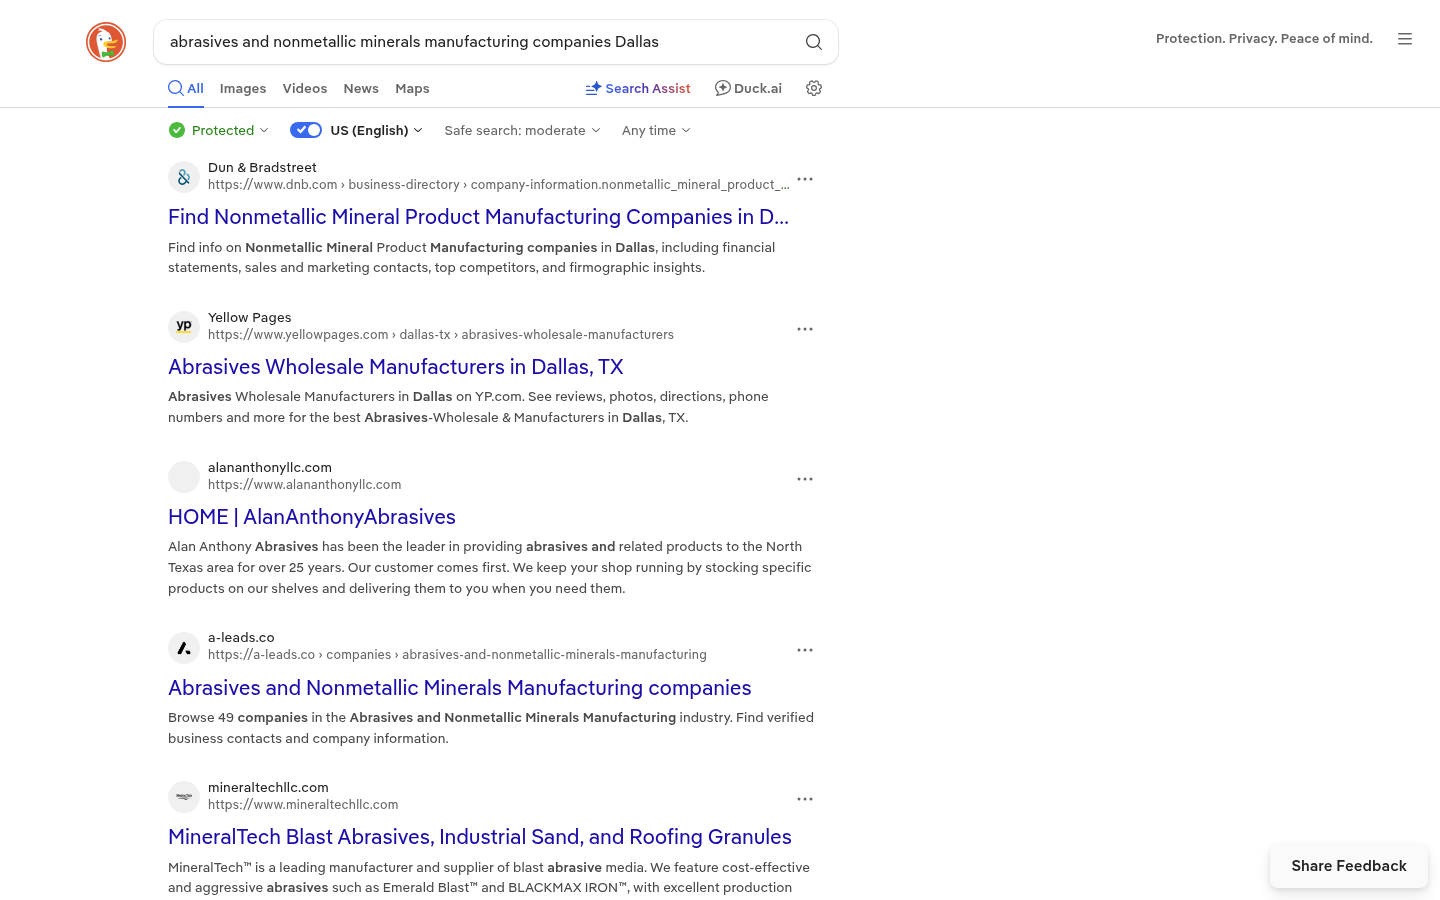Viewport: 1440px width, 900px height.
Task: Open MineralTech Blast Abrasives result link
Action: (480, 837)
